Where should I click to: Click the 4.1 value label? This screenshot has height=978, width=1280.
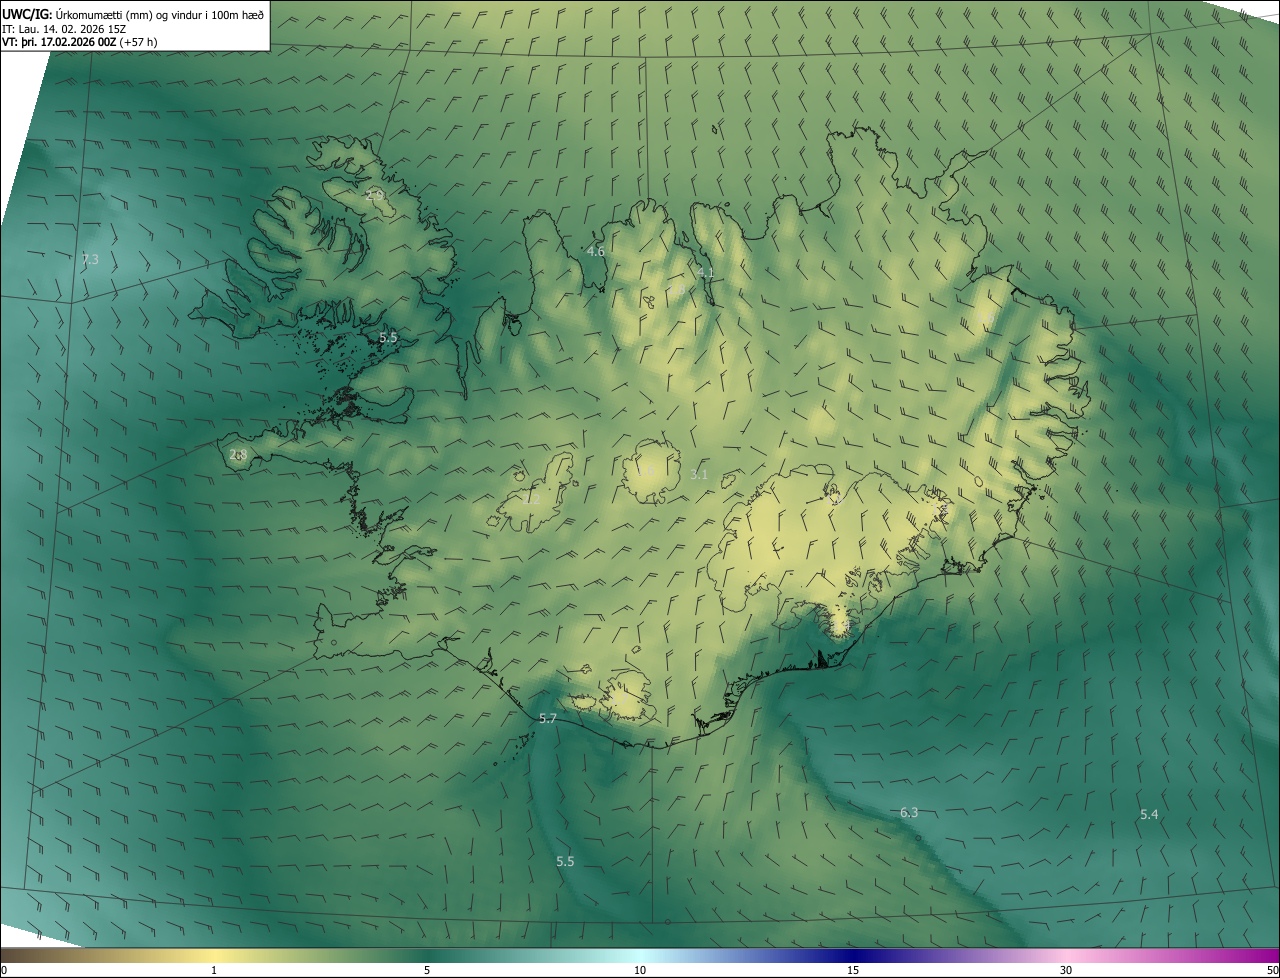(x=706, y=273)
